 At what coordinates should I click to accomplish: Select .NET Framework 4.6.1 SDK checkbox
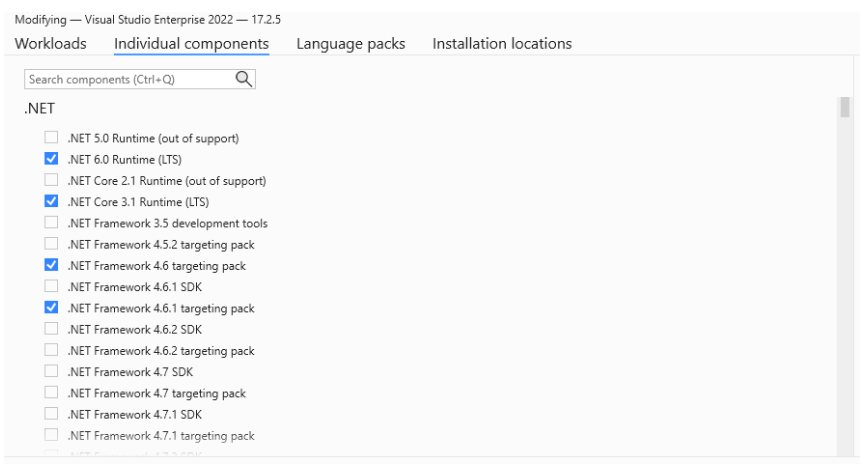coord(51,286)
